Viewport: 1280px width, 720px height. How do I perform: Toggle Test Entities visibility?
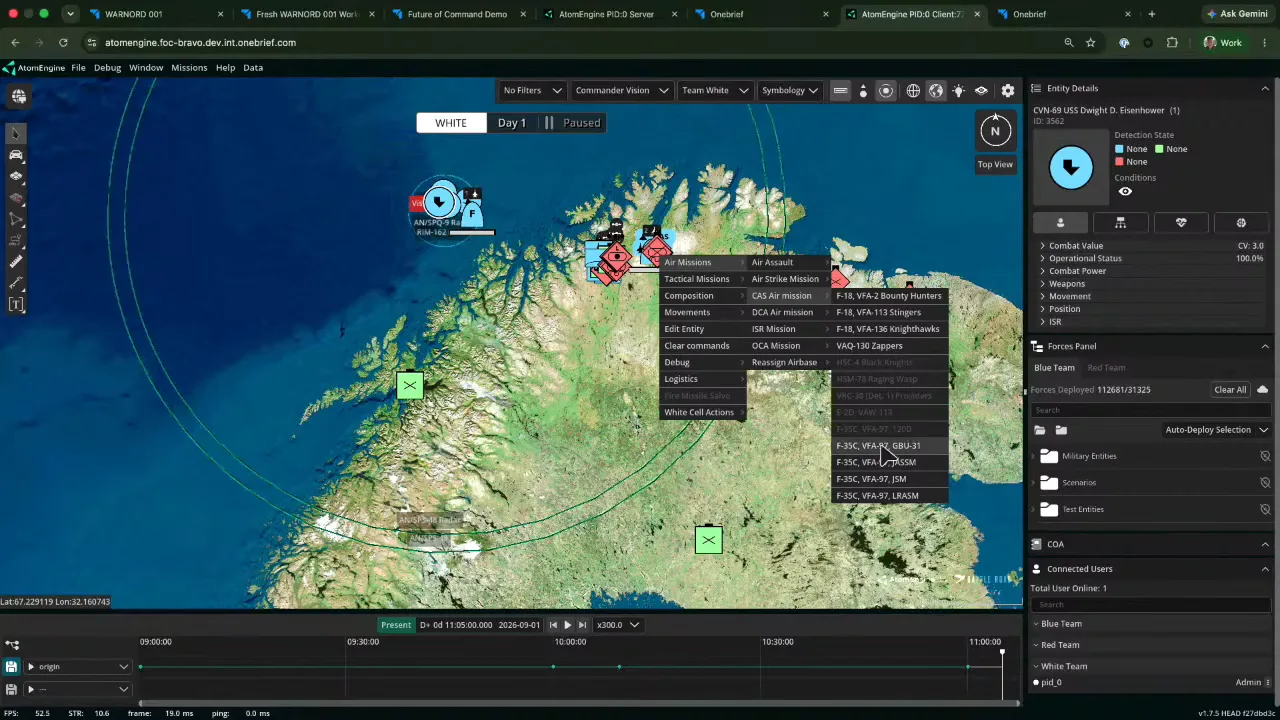(x=1265, y=509)
